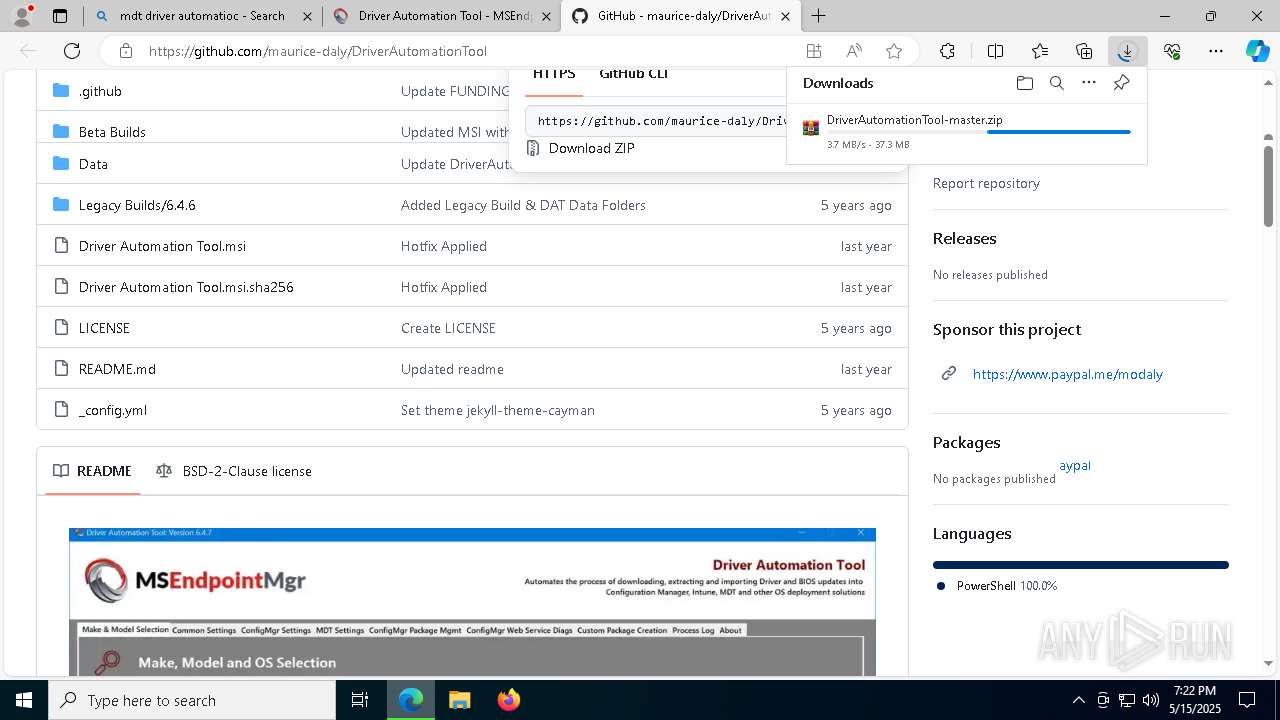The width and height of the screenshot is (1280, 720).
Task: Click the Download ZIP option
Action: pos(591,148)
